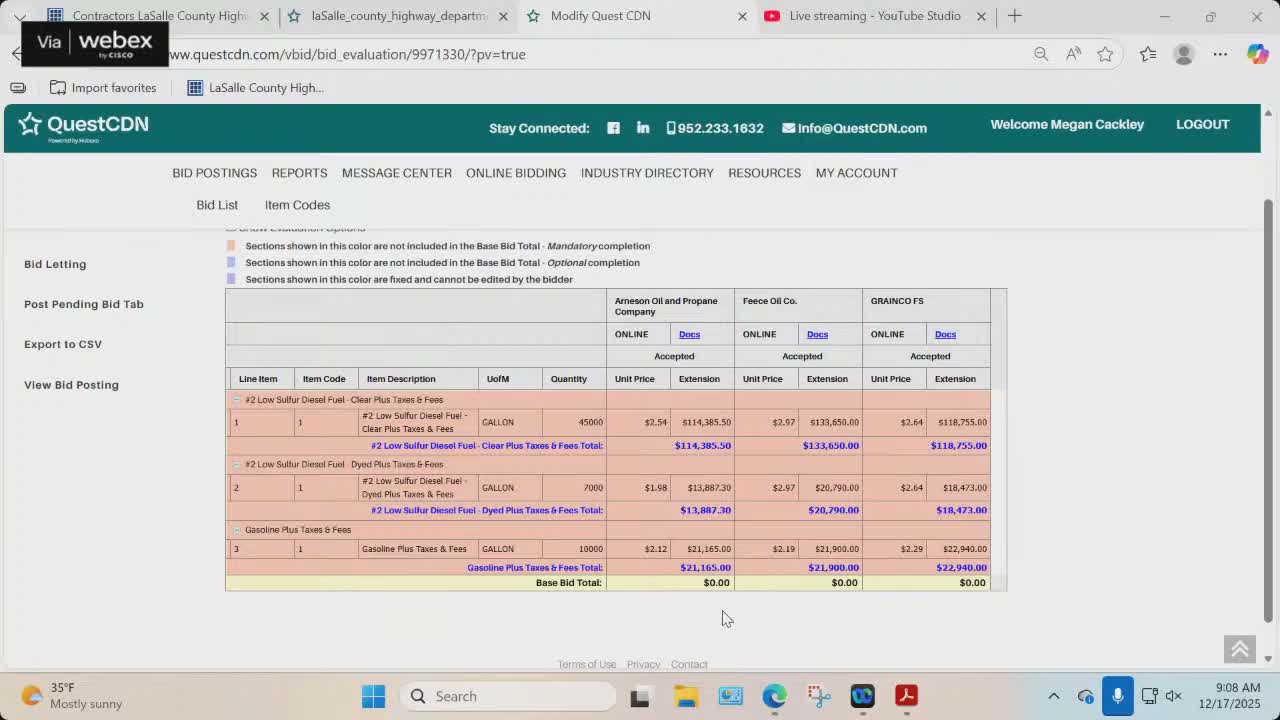Collapse the #2 Diesel Fuel Dyed section
The width and height of the screenshot is (1280, 720).
click(237, 465)
